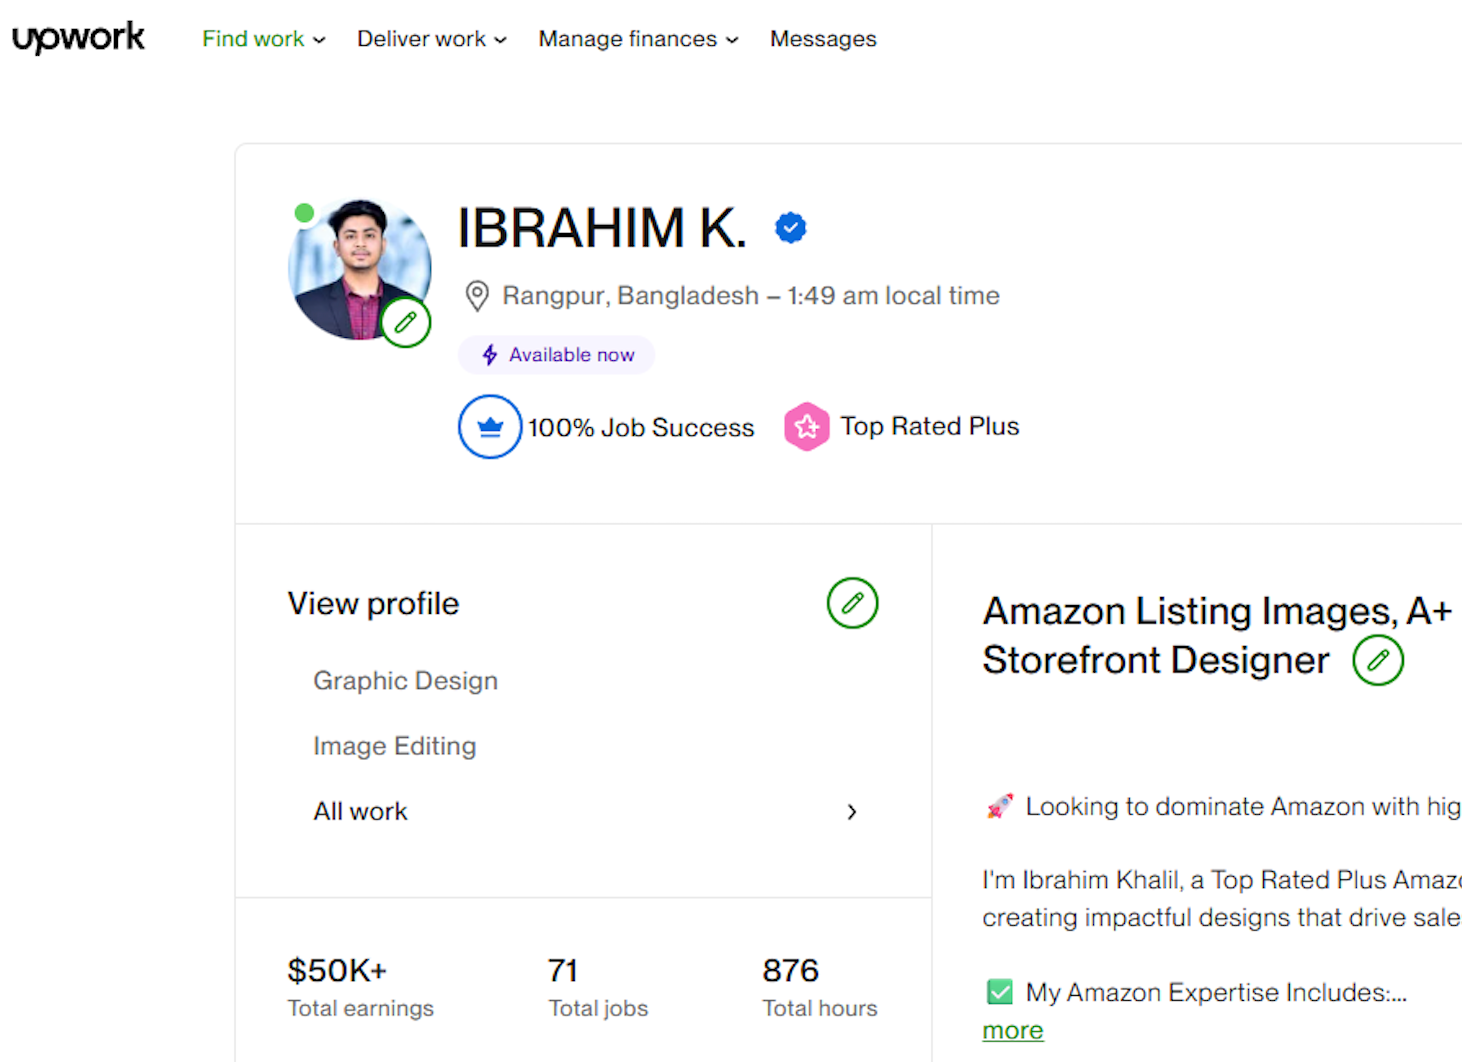Image resolution: width=1462 pixels, height=1062 pixels.
Task: Click the IBRAHIM K. name heading
Action: point(602,228)
